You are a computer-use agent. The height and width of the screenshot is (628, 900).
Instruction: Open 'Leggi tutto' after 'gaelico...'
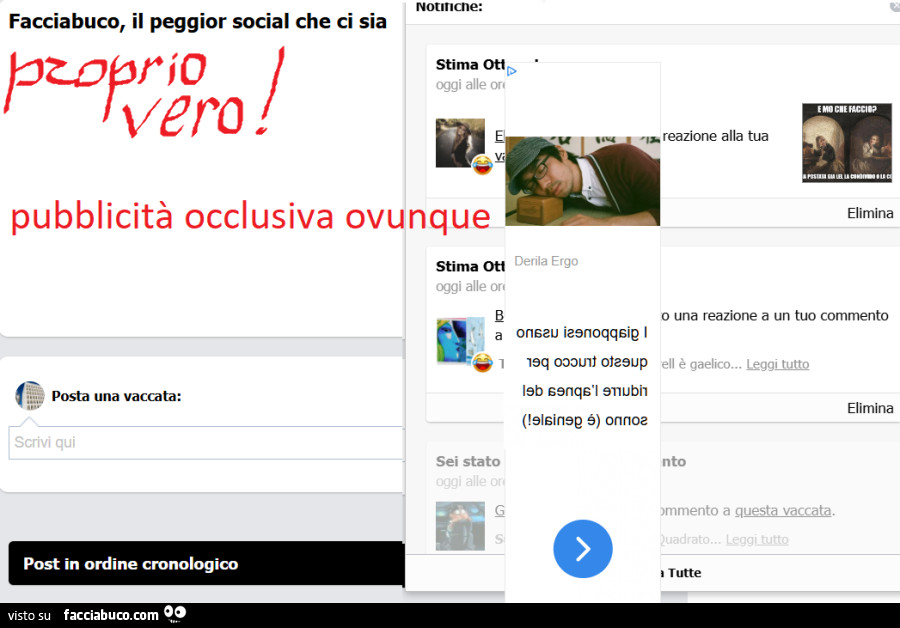click(777, 364)
